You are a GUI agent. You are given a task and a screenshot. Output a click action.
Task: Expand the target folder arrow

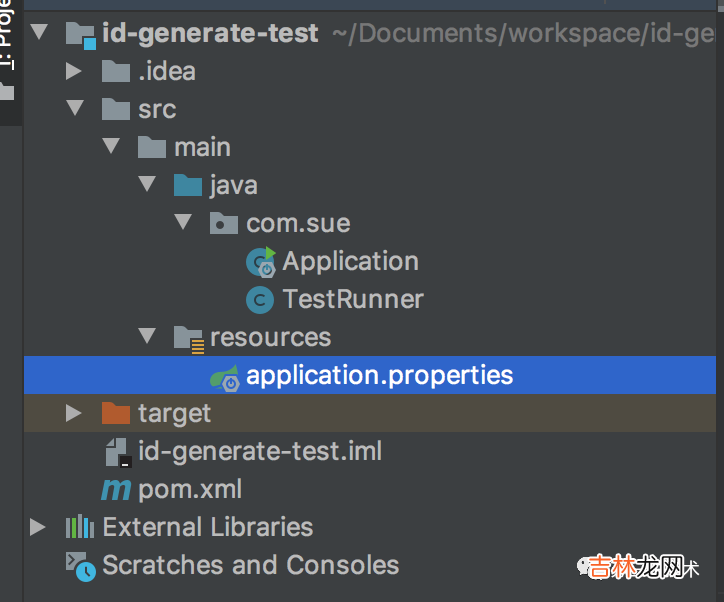tap(73, 413)
